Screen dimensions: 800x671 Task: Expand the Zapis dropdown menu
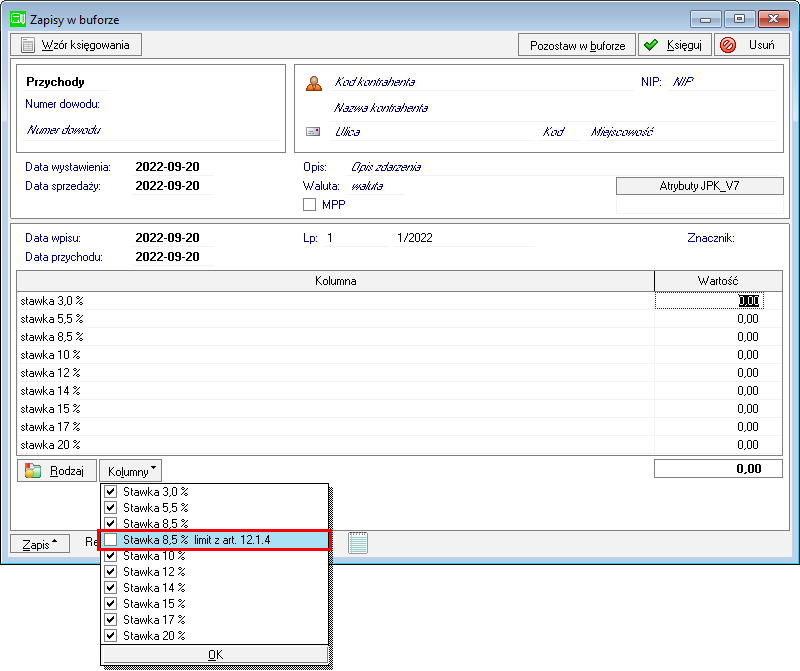pyautogui.click(x=40, y=544)
